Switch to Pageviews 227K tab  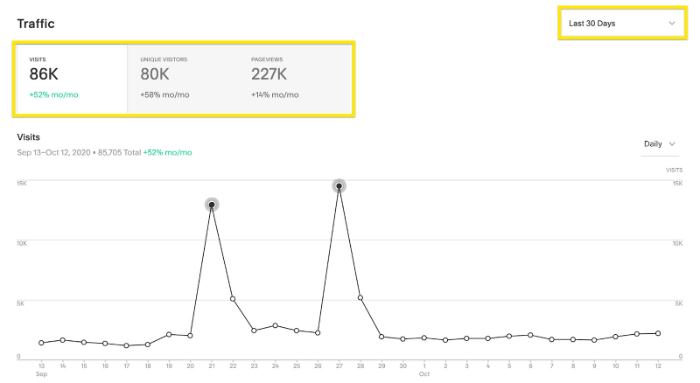[295, 79]
